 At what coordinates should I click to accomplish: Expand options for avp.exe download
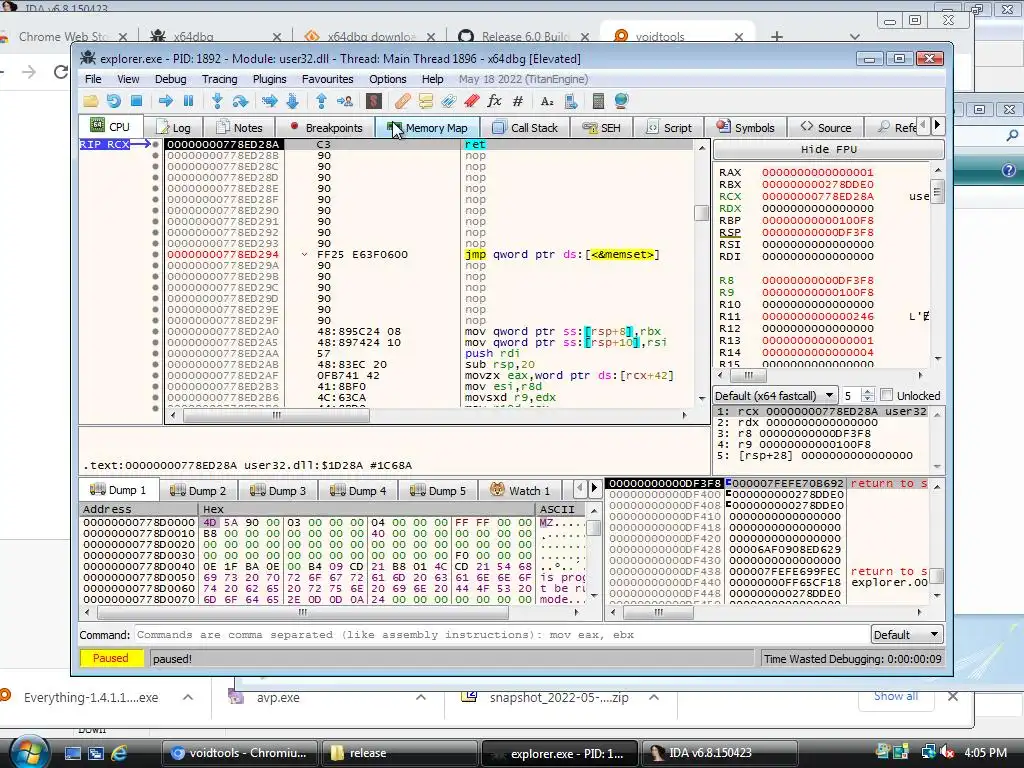tap(421, 697)
